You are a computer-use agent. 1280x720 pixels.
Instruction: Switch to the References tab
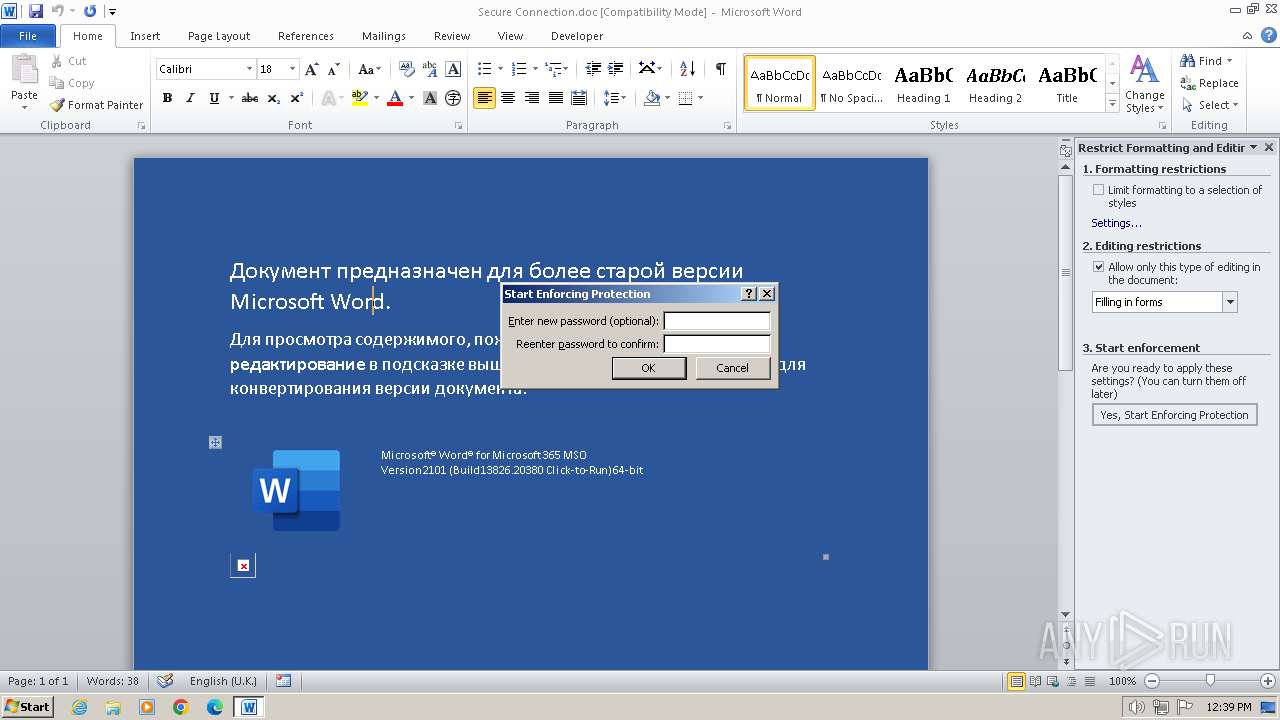(306, 36)
